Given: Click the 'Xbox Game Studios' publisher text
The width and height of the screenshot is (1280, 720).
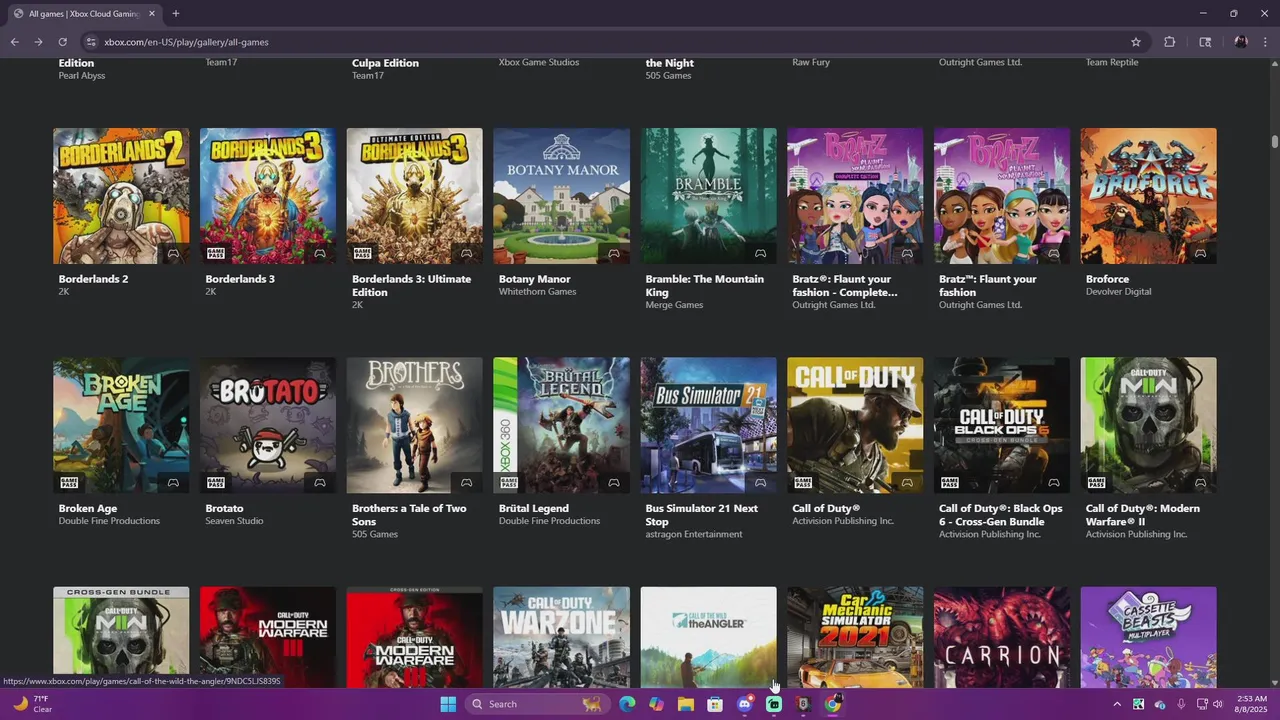Looking at the screenshot, I should click(539, 62).
